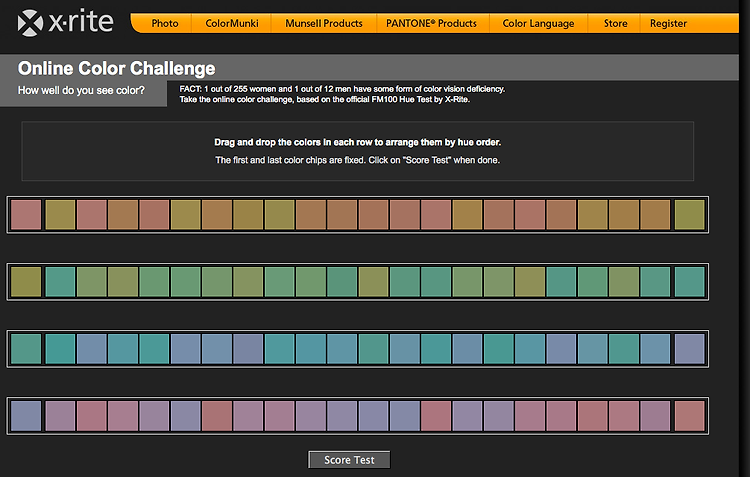Screen dimensions: 750x477
Task: Select the fixed olive chip ending the first row
Action: tap(690, 215)
